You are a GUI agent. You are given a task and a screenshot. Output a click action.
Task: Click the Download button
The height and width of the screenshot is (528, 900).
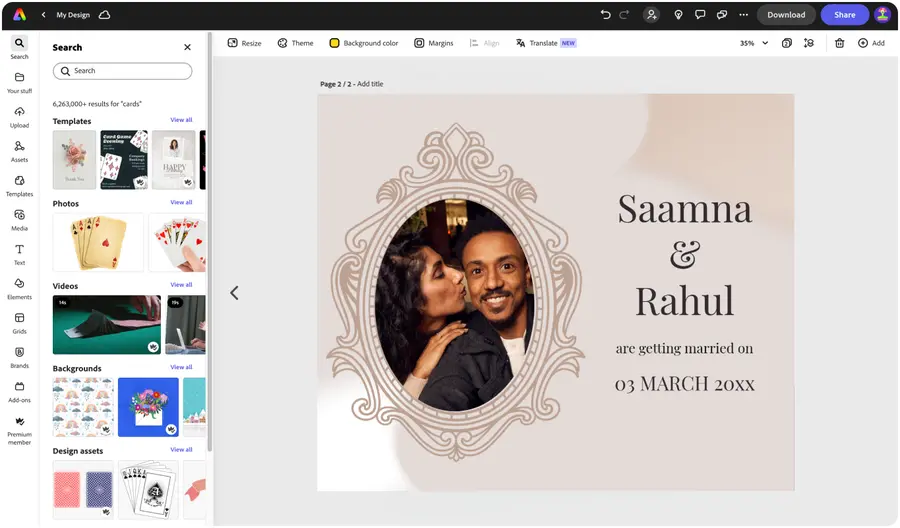[x=786, y=15]
